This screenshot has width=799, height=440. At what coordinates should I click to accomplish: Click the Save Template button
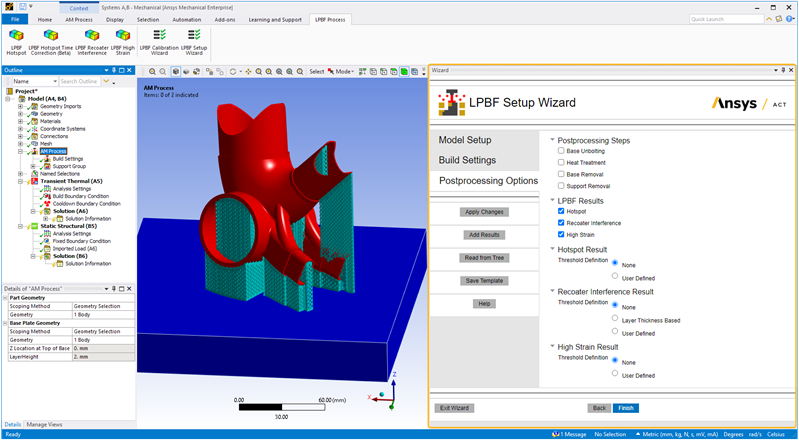[484, 280]
